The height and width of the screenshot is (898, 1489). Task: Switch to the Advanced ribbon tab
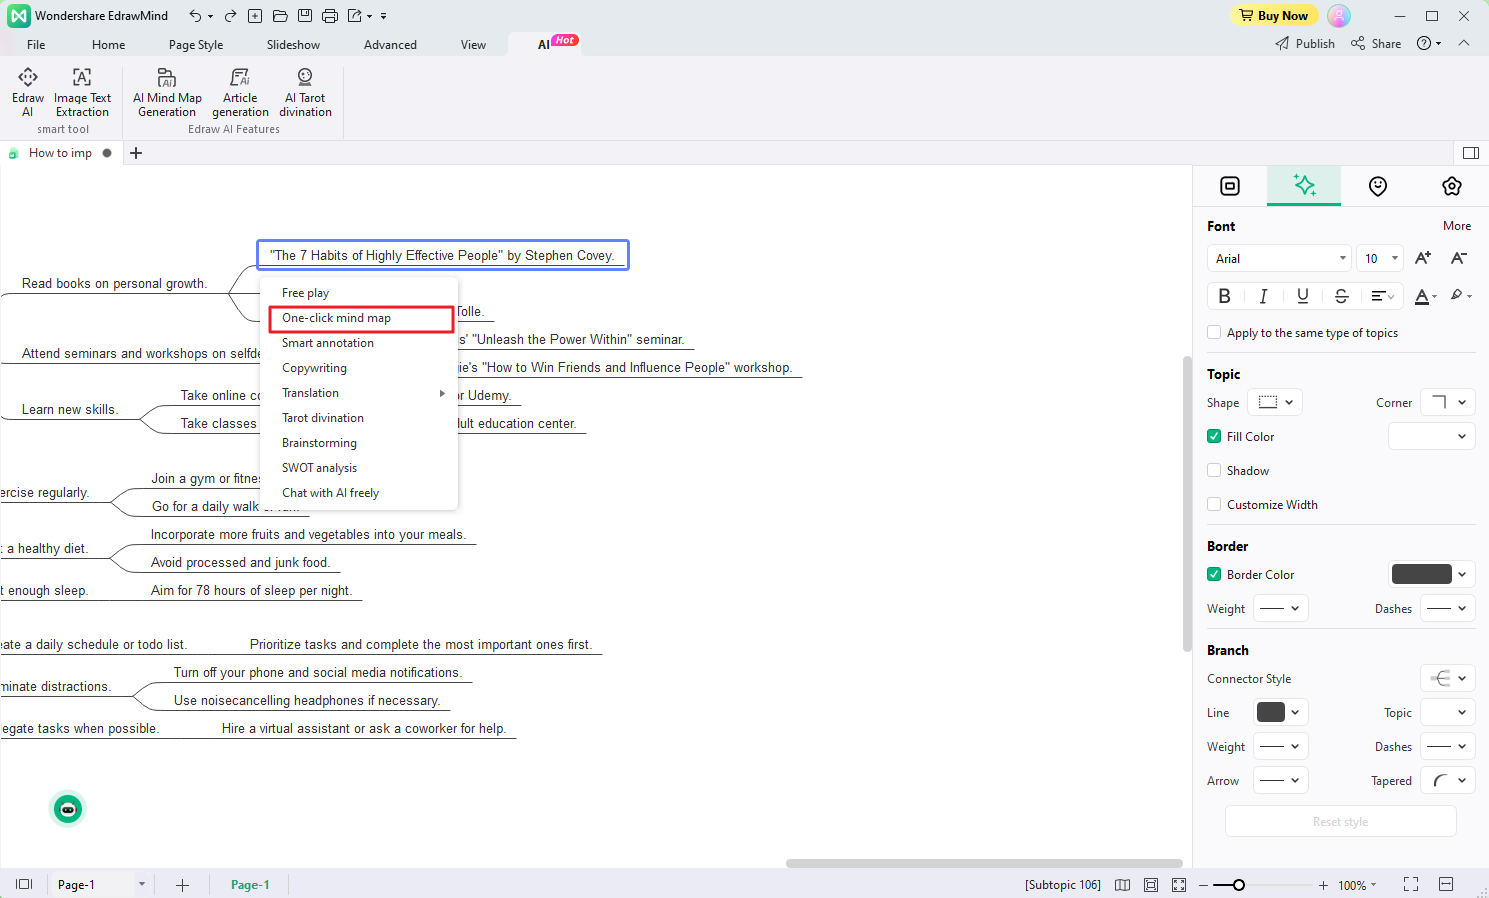click(390, 45)
